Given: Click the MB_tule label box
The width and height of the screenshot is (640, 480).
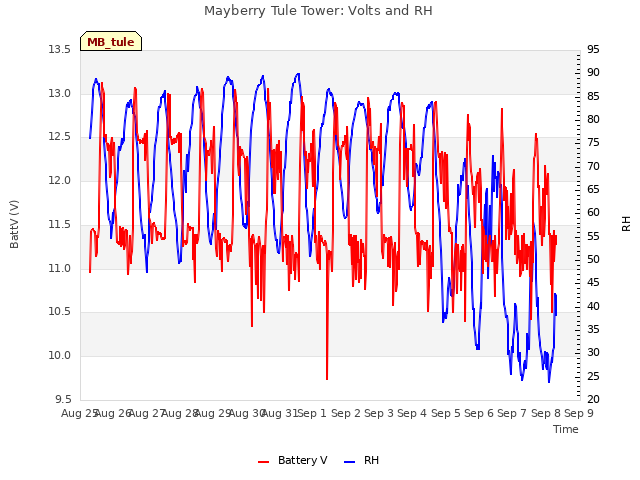Looking at the screenshot, I should (x=111, y=41).
